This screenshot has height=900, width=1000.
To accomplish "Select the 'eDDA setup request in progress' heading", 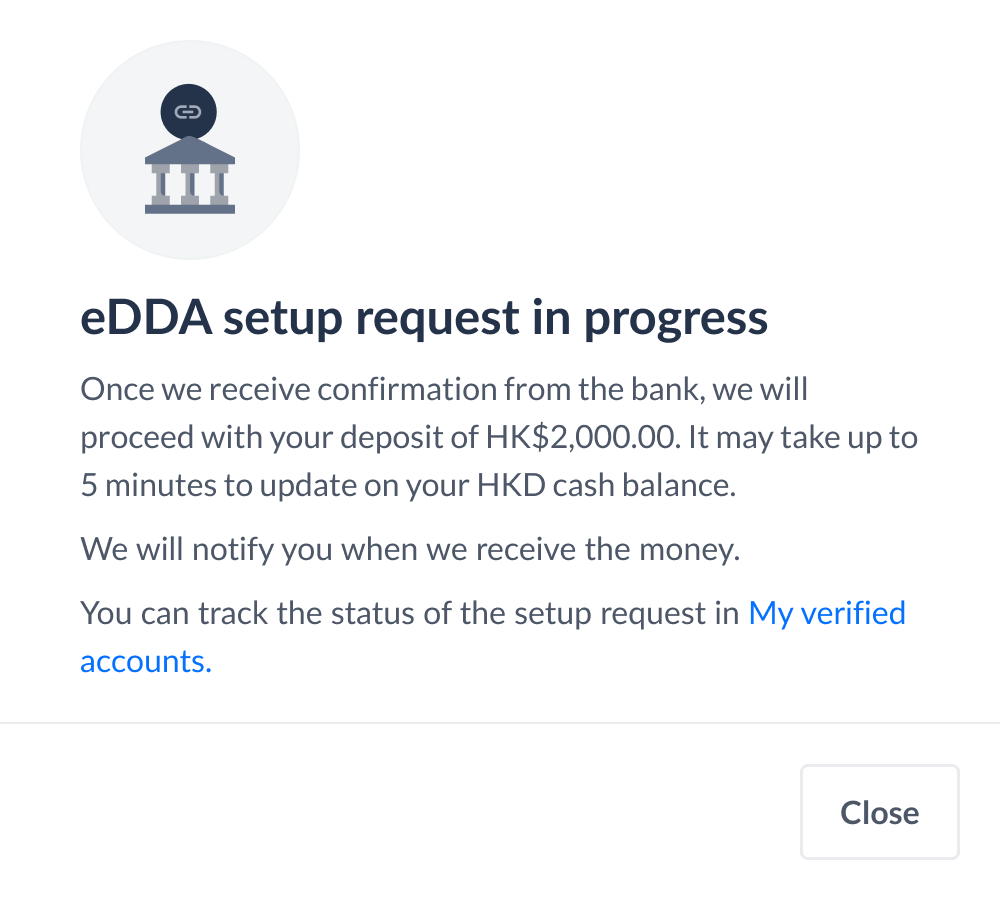I will click(x=424, y=318).
